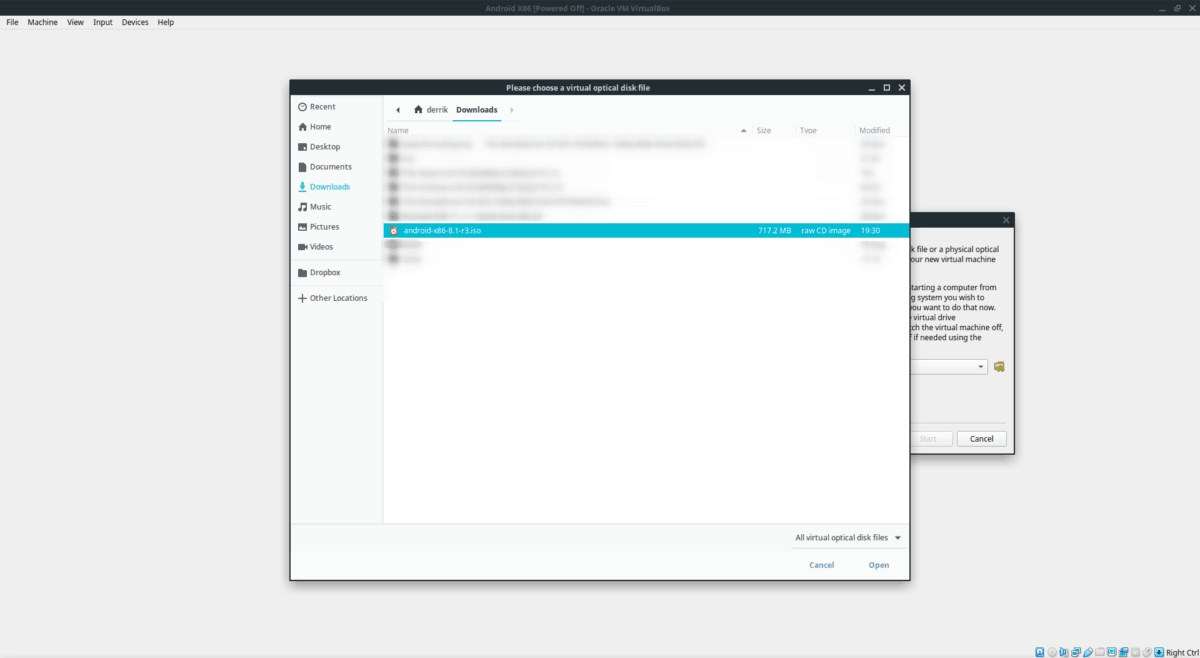Viewport: 1200px width, 658px height.
Task: Click the Right Ctrl host key label
Action: 1182,652
